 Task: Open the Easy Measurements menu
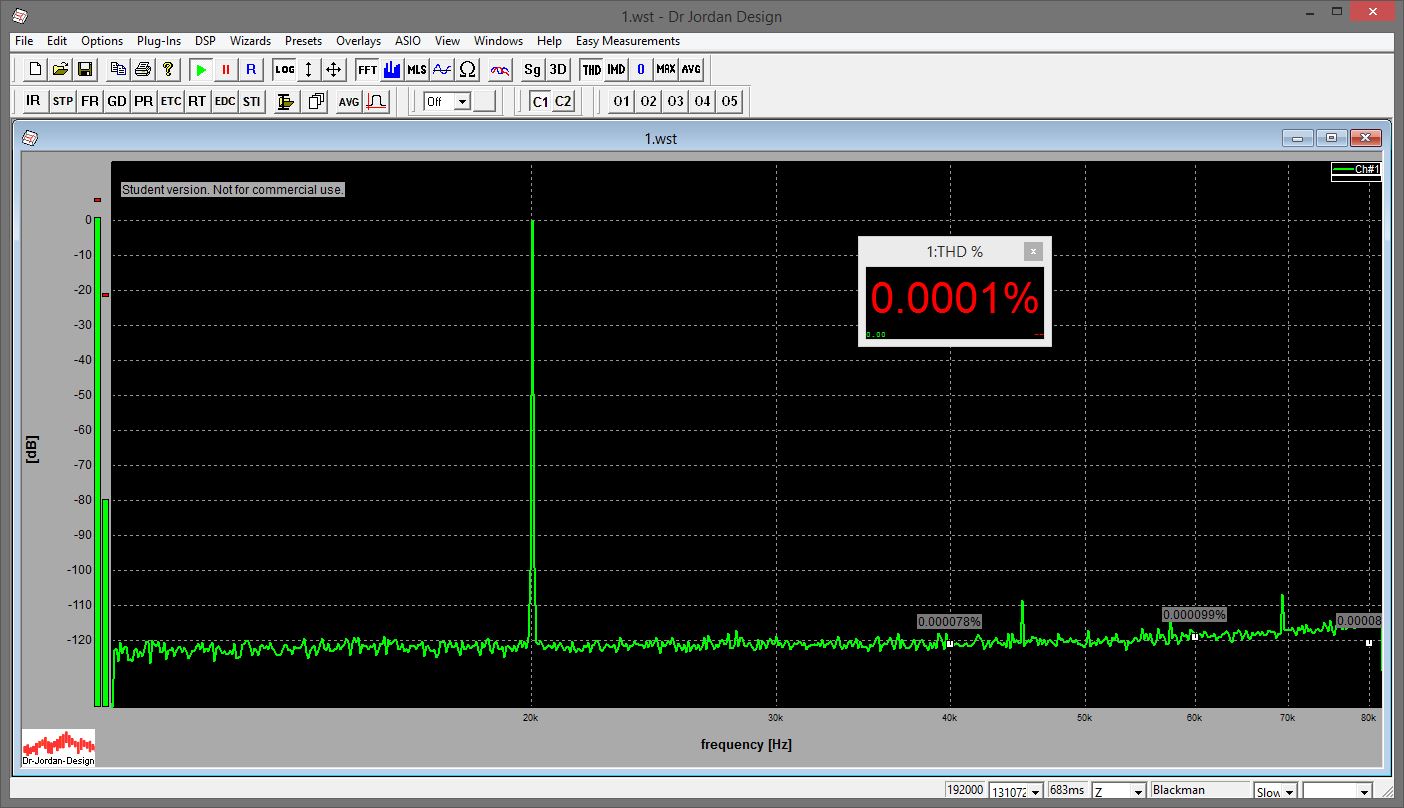(627, 41)
